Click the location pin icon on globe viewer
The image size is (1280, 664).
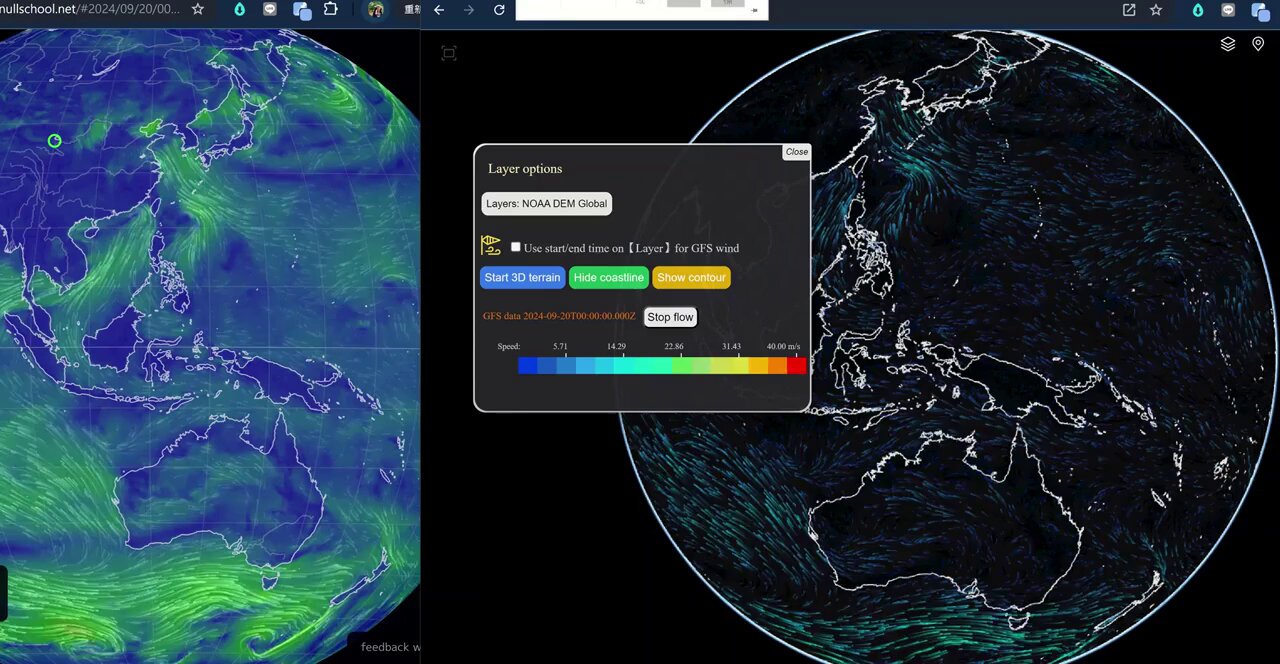[x=1258, y=44]
